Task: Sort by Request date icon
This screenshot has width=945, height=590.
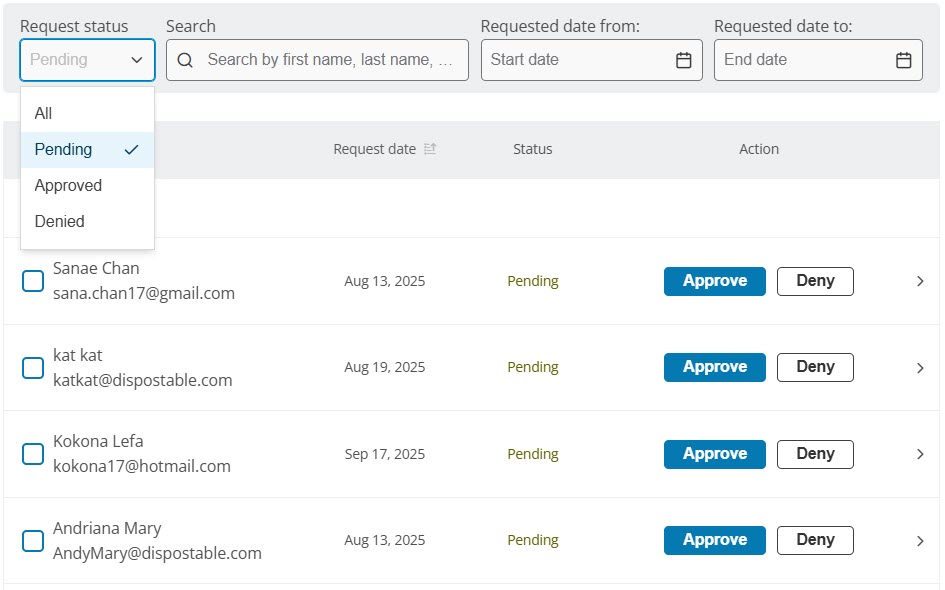Action: (430, 149)
